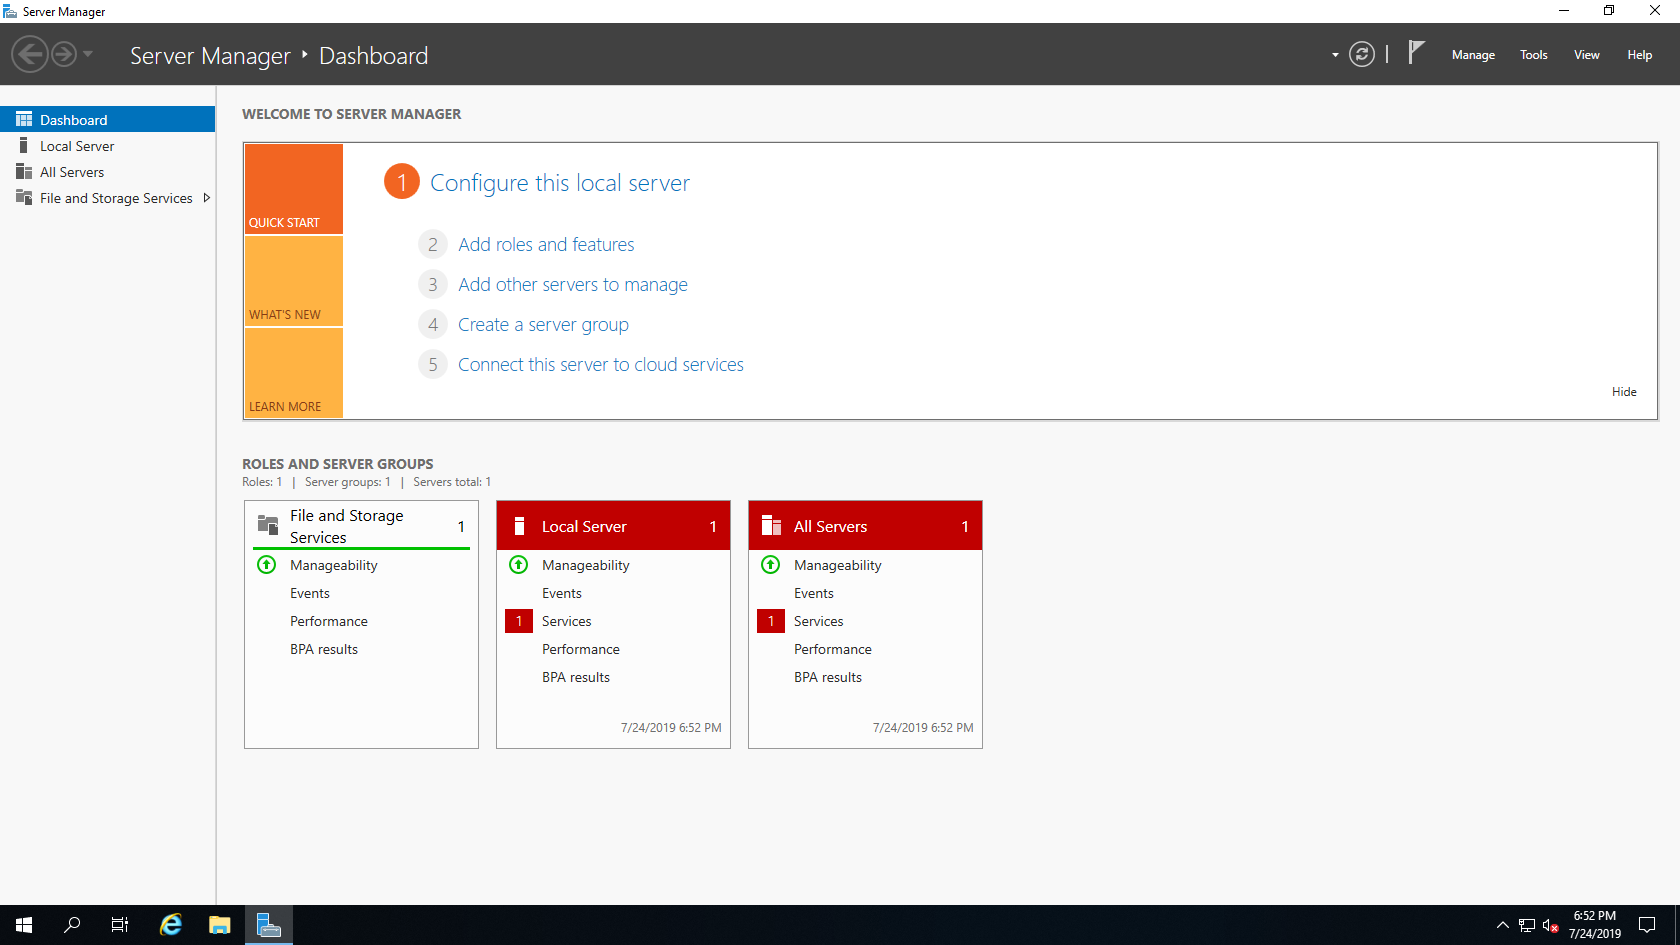1680x945 pixels.
Task: Select the WHAT'S NEW tile
Action: click(x=294, y=281)
